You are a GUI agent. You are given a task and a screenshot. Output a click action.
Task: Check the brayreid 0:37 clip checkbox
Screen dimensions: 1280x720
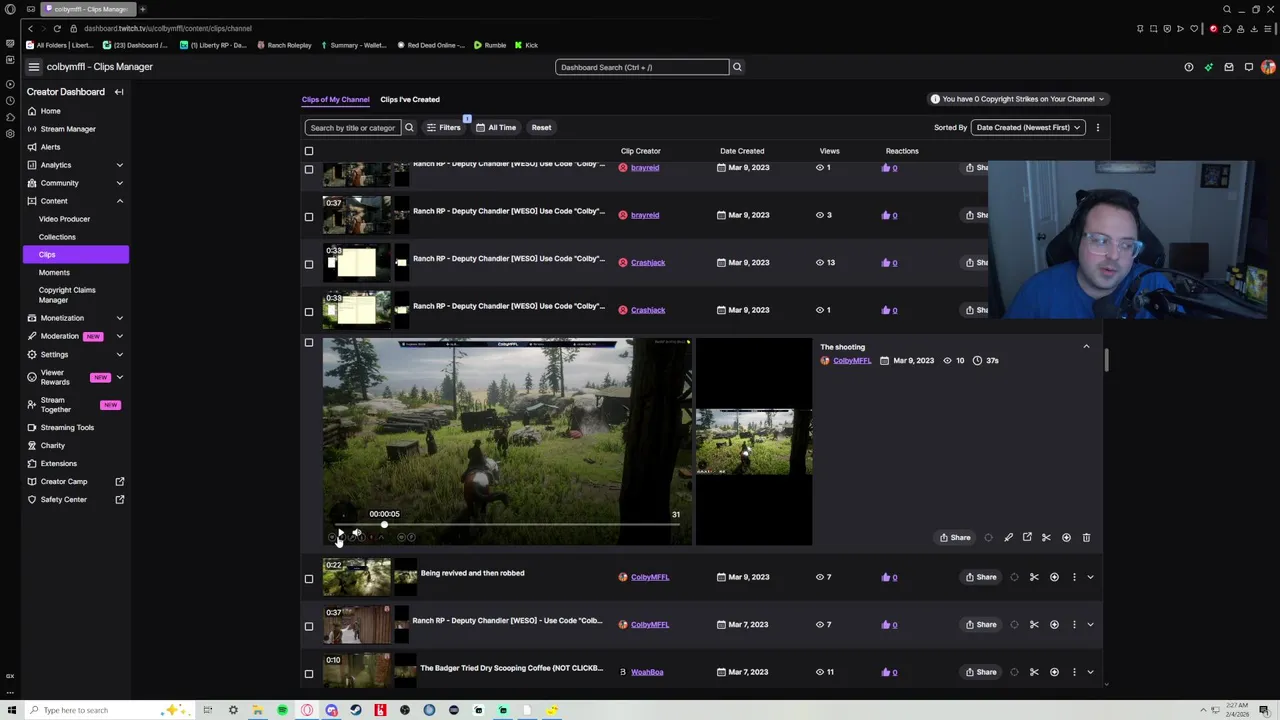tap(309, 216)
